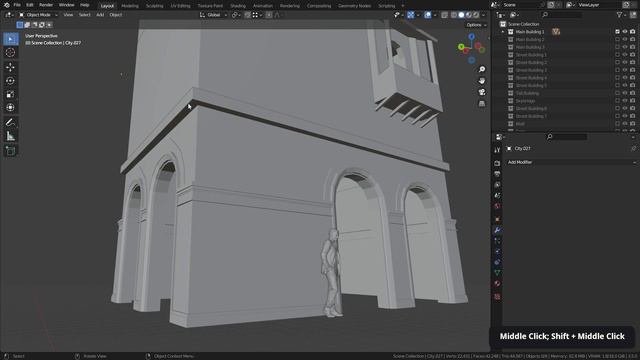The height and width of the screenshot is (360, 640).
Task: Select solid viewport shading mode
Action: pyautogui.click(x=461, y=15)
